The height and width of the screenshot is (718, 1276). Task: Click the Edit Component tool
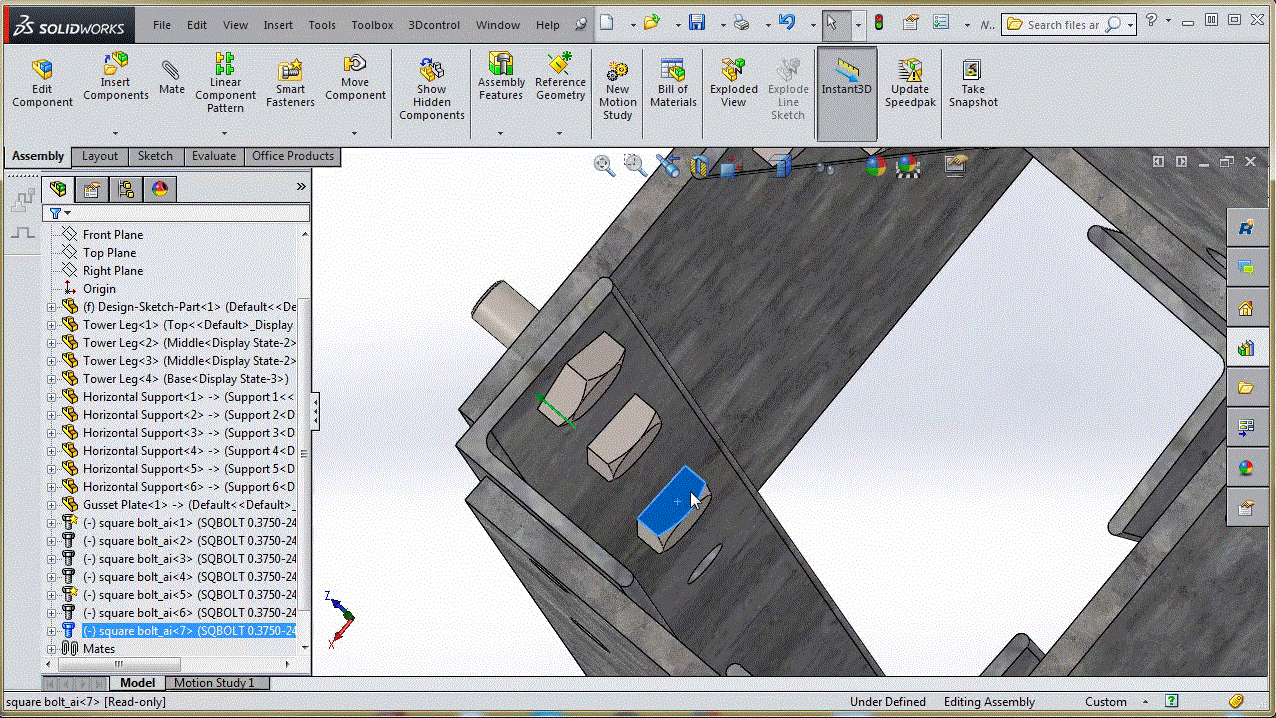42,84
